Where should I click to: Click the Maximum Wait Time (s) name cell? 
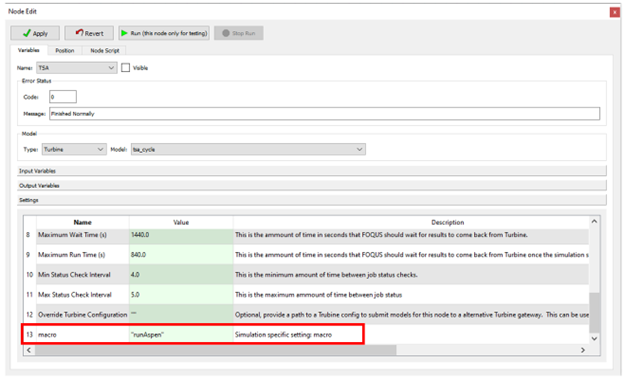coord(82,235)
